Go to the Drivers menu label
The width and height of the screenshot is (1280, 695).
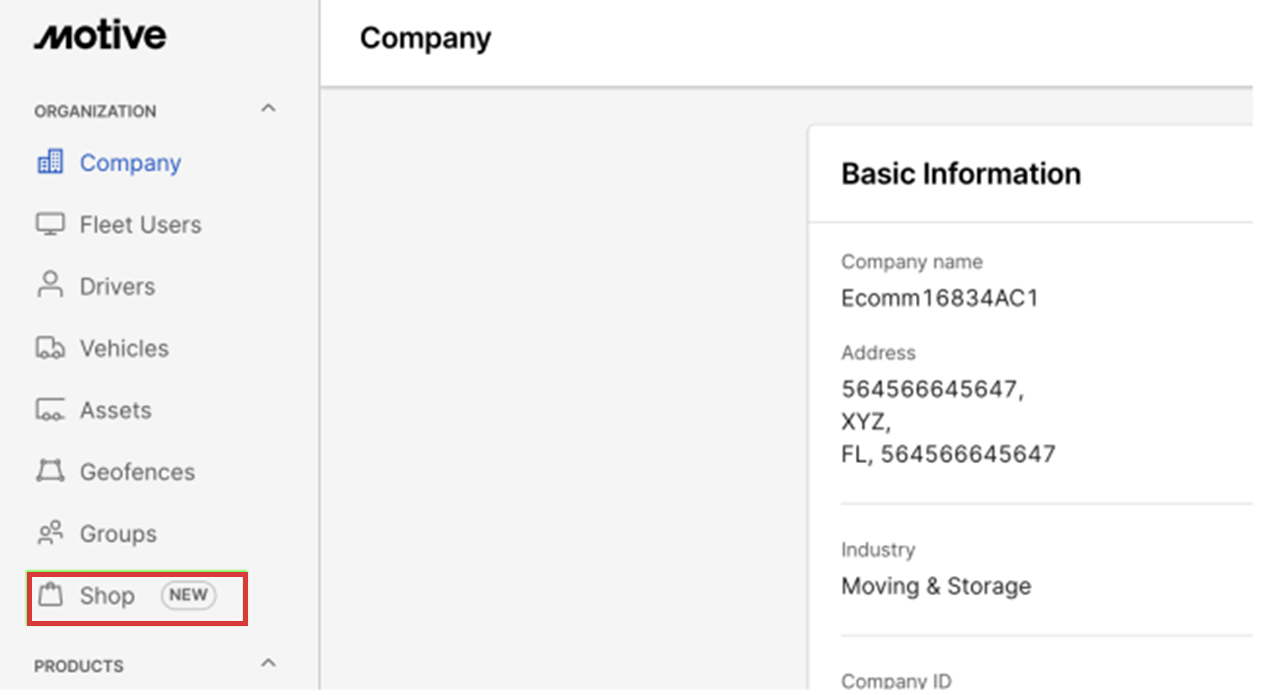tap(117, 286)
